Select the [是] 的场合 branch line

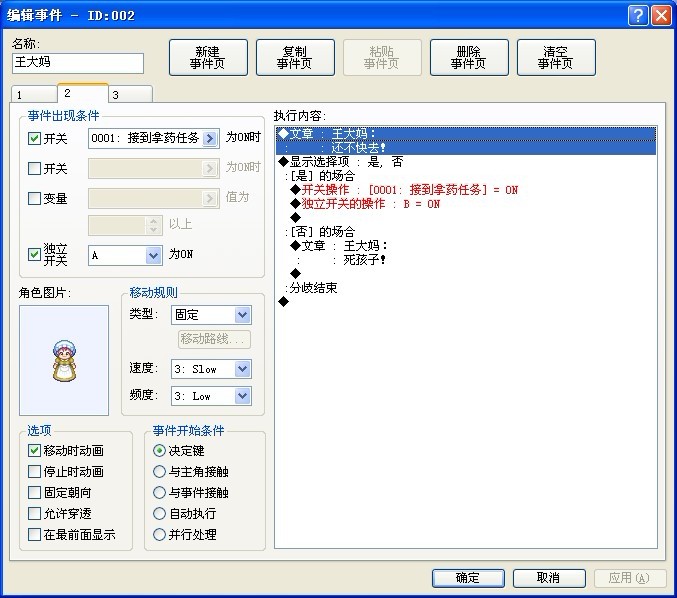(466, 176)
